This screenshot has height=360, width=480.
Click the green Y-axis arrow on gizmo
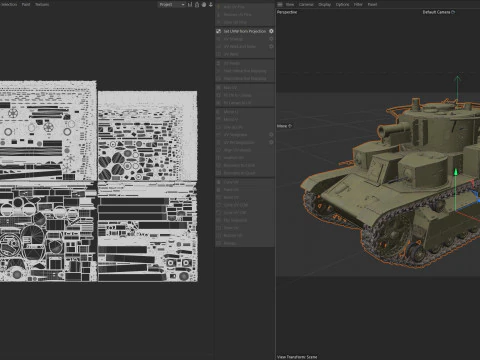coord(456,172)
